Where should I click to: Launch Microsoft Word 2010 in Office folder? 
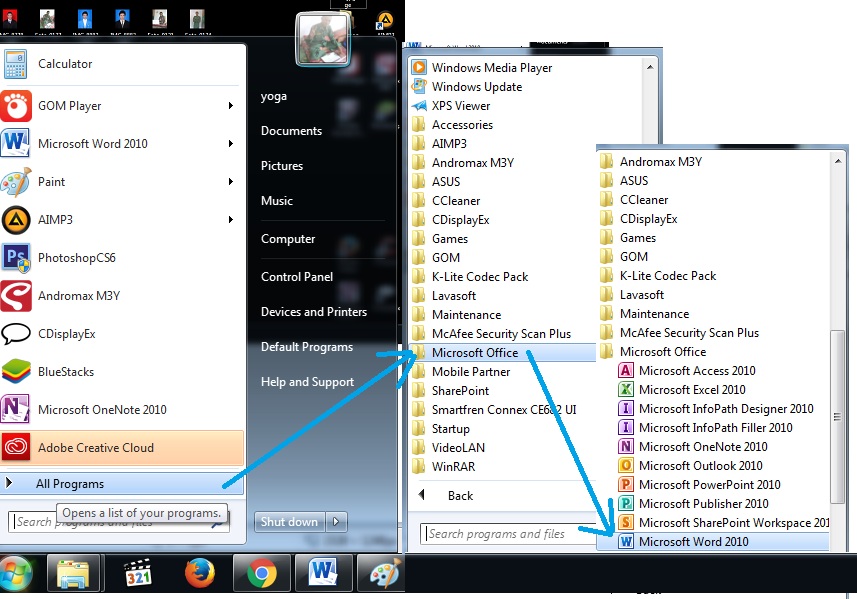[x=714, y=542]
